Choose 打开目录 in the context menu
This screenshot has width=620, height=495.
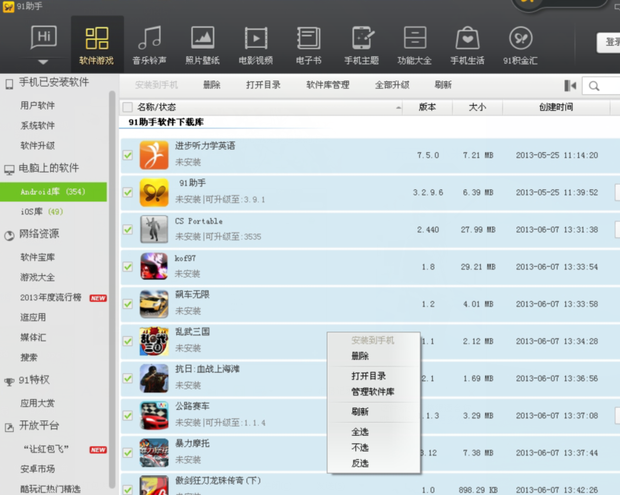coord(369,376)
